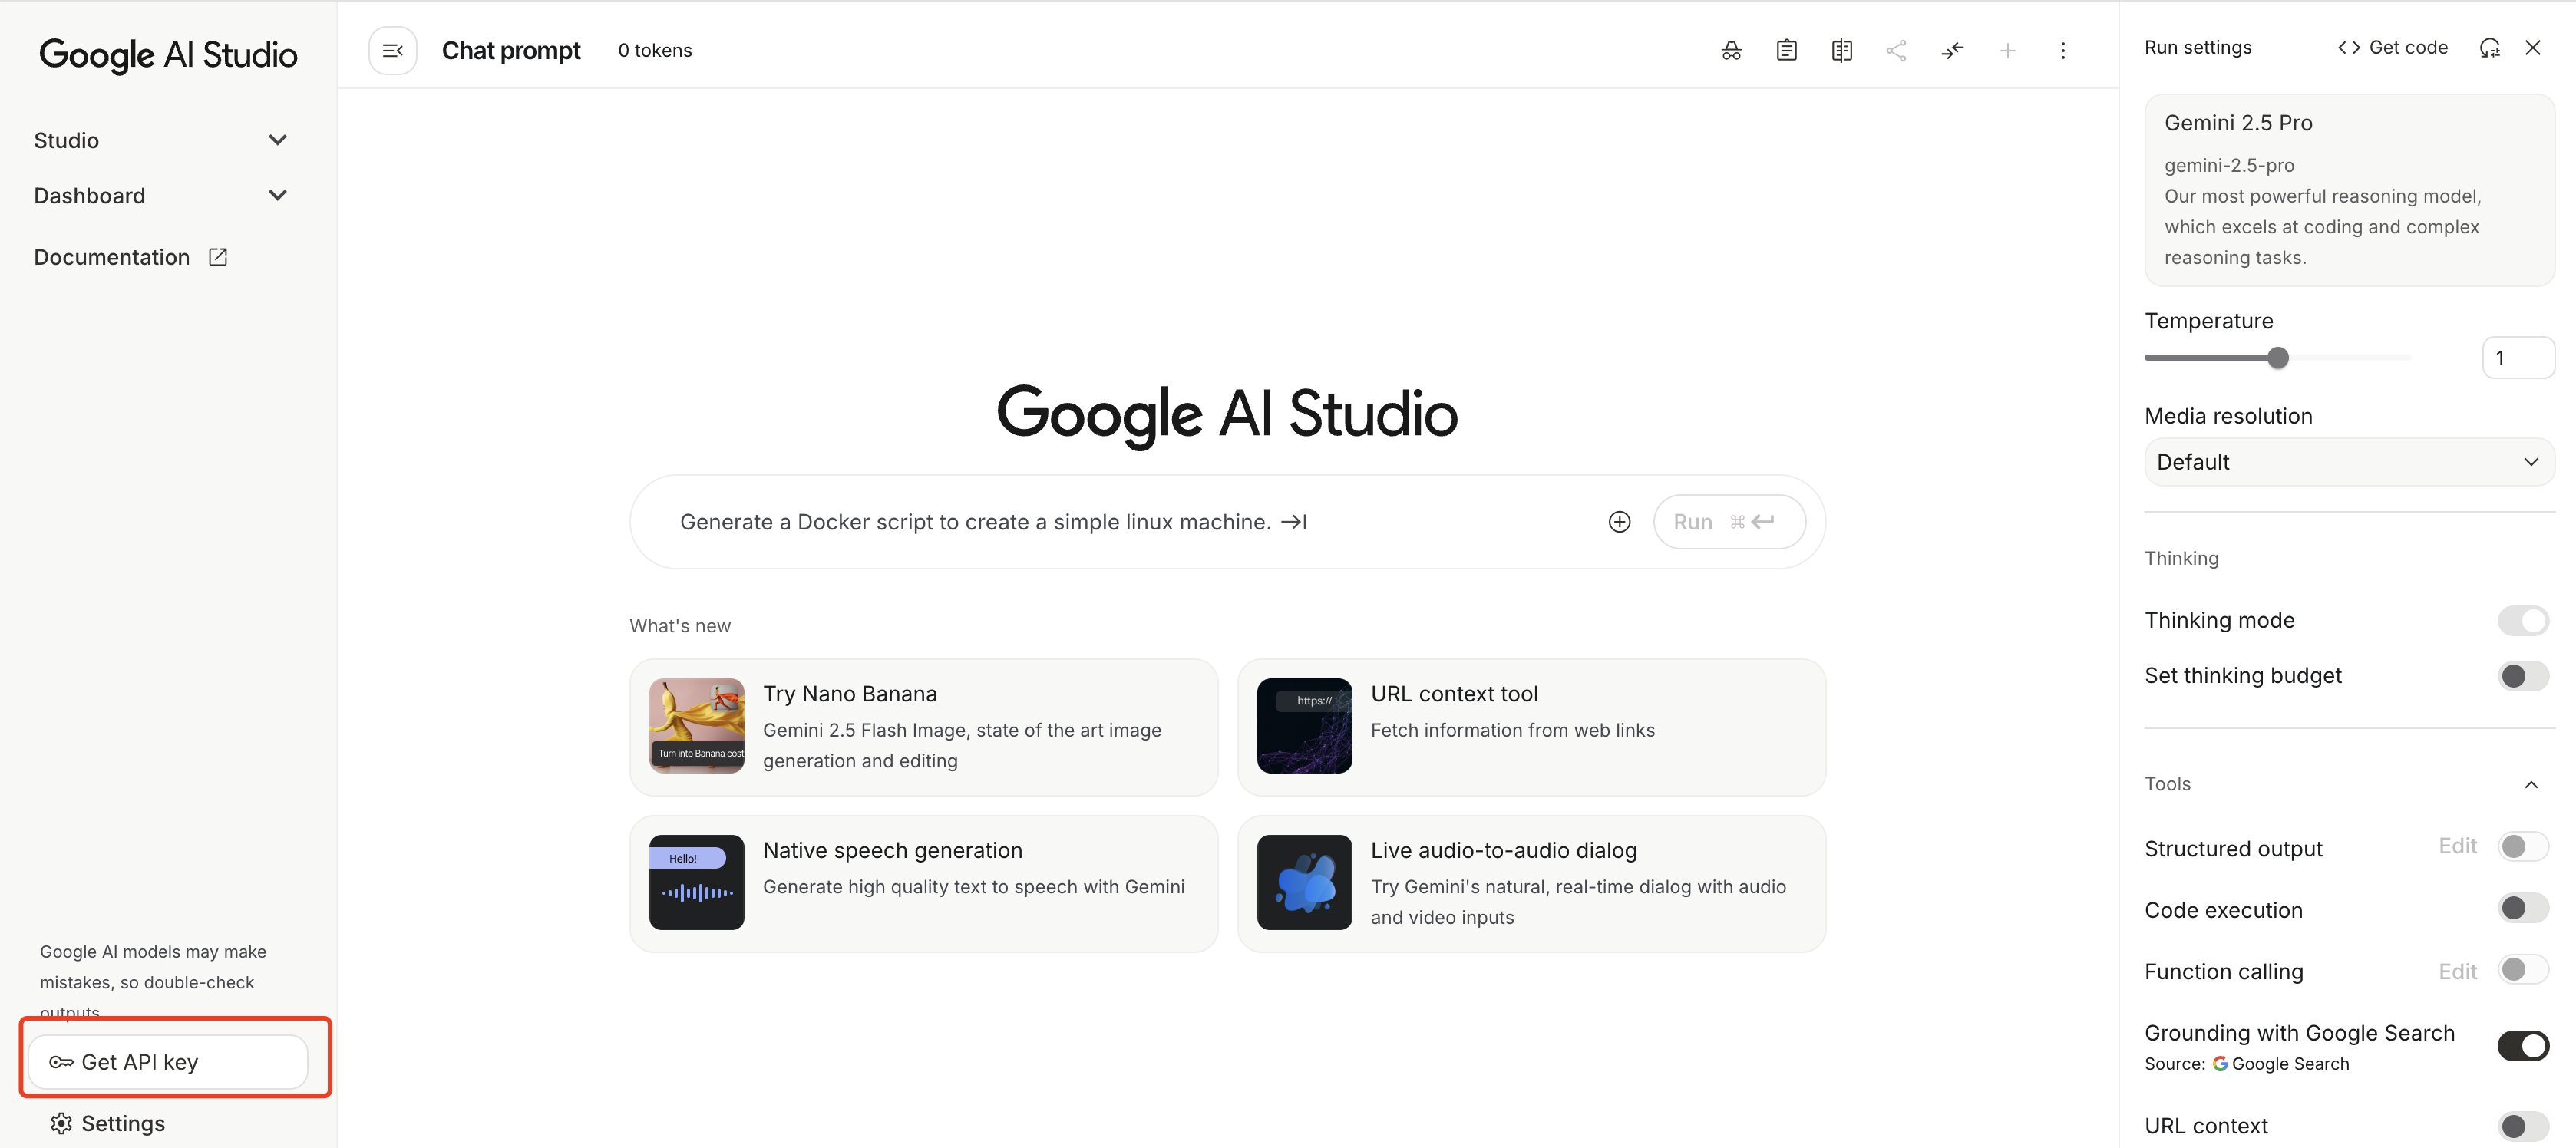
Task: Click the add media plus icon in prompt
Action: tap(1619, 522)
